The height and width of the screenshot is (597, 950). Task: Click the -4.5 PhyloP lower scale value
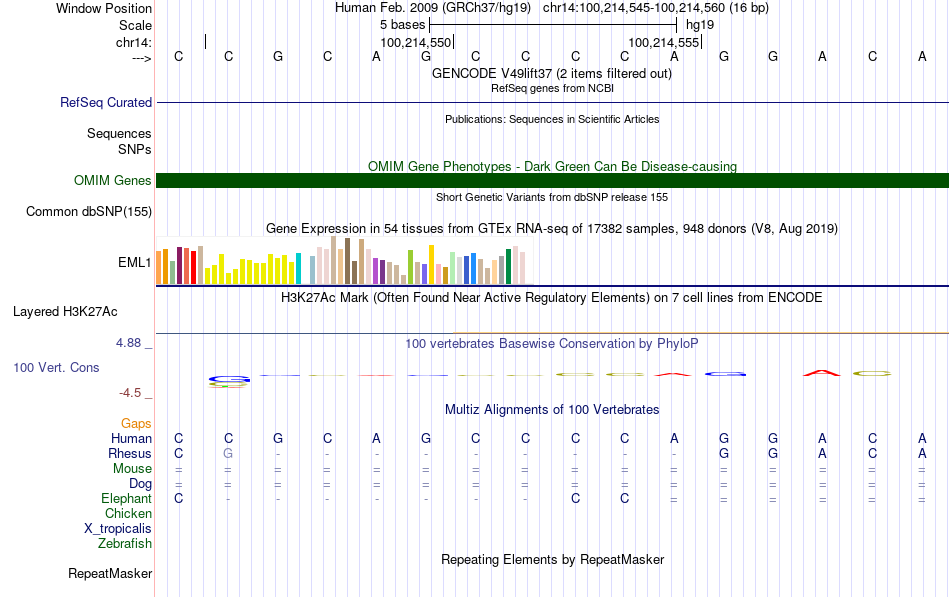tap(130, 393)
